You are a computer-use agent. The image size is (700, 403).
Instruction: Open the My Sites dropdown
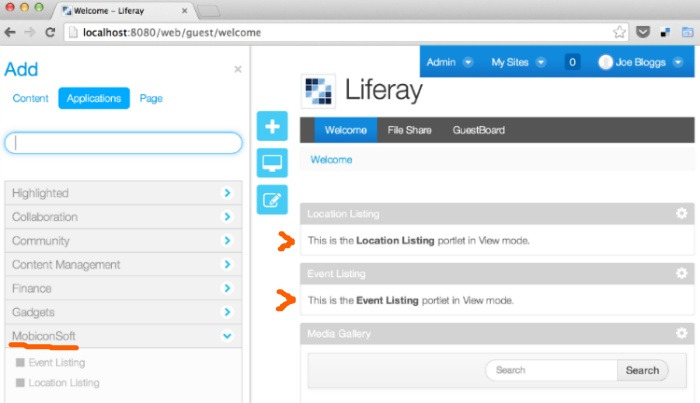pos(518,62)
